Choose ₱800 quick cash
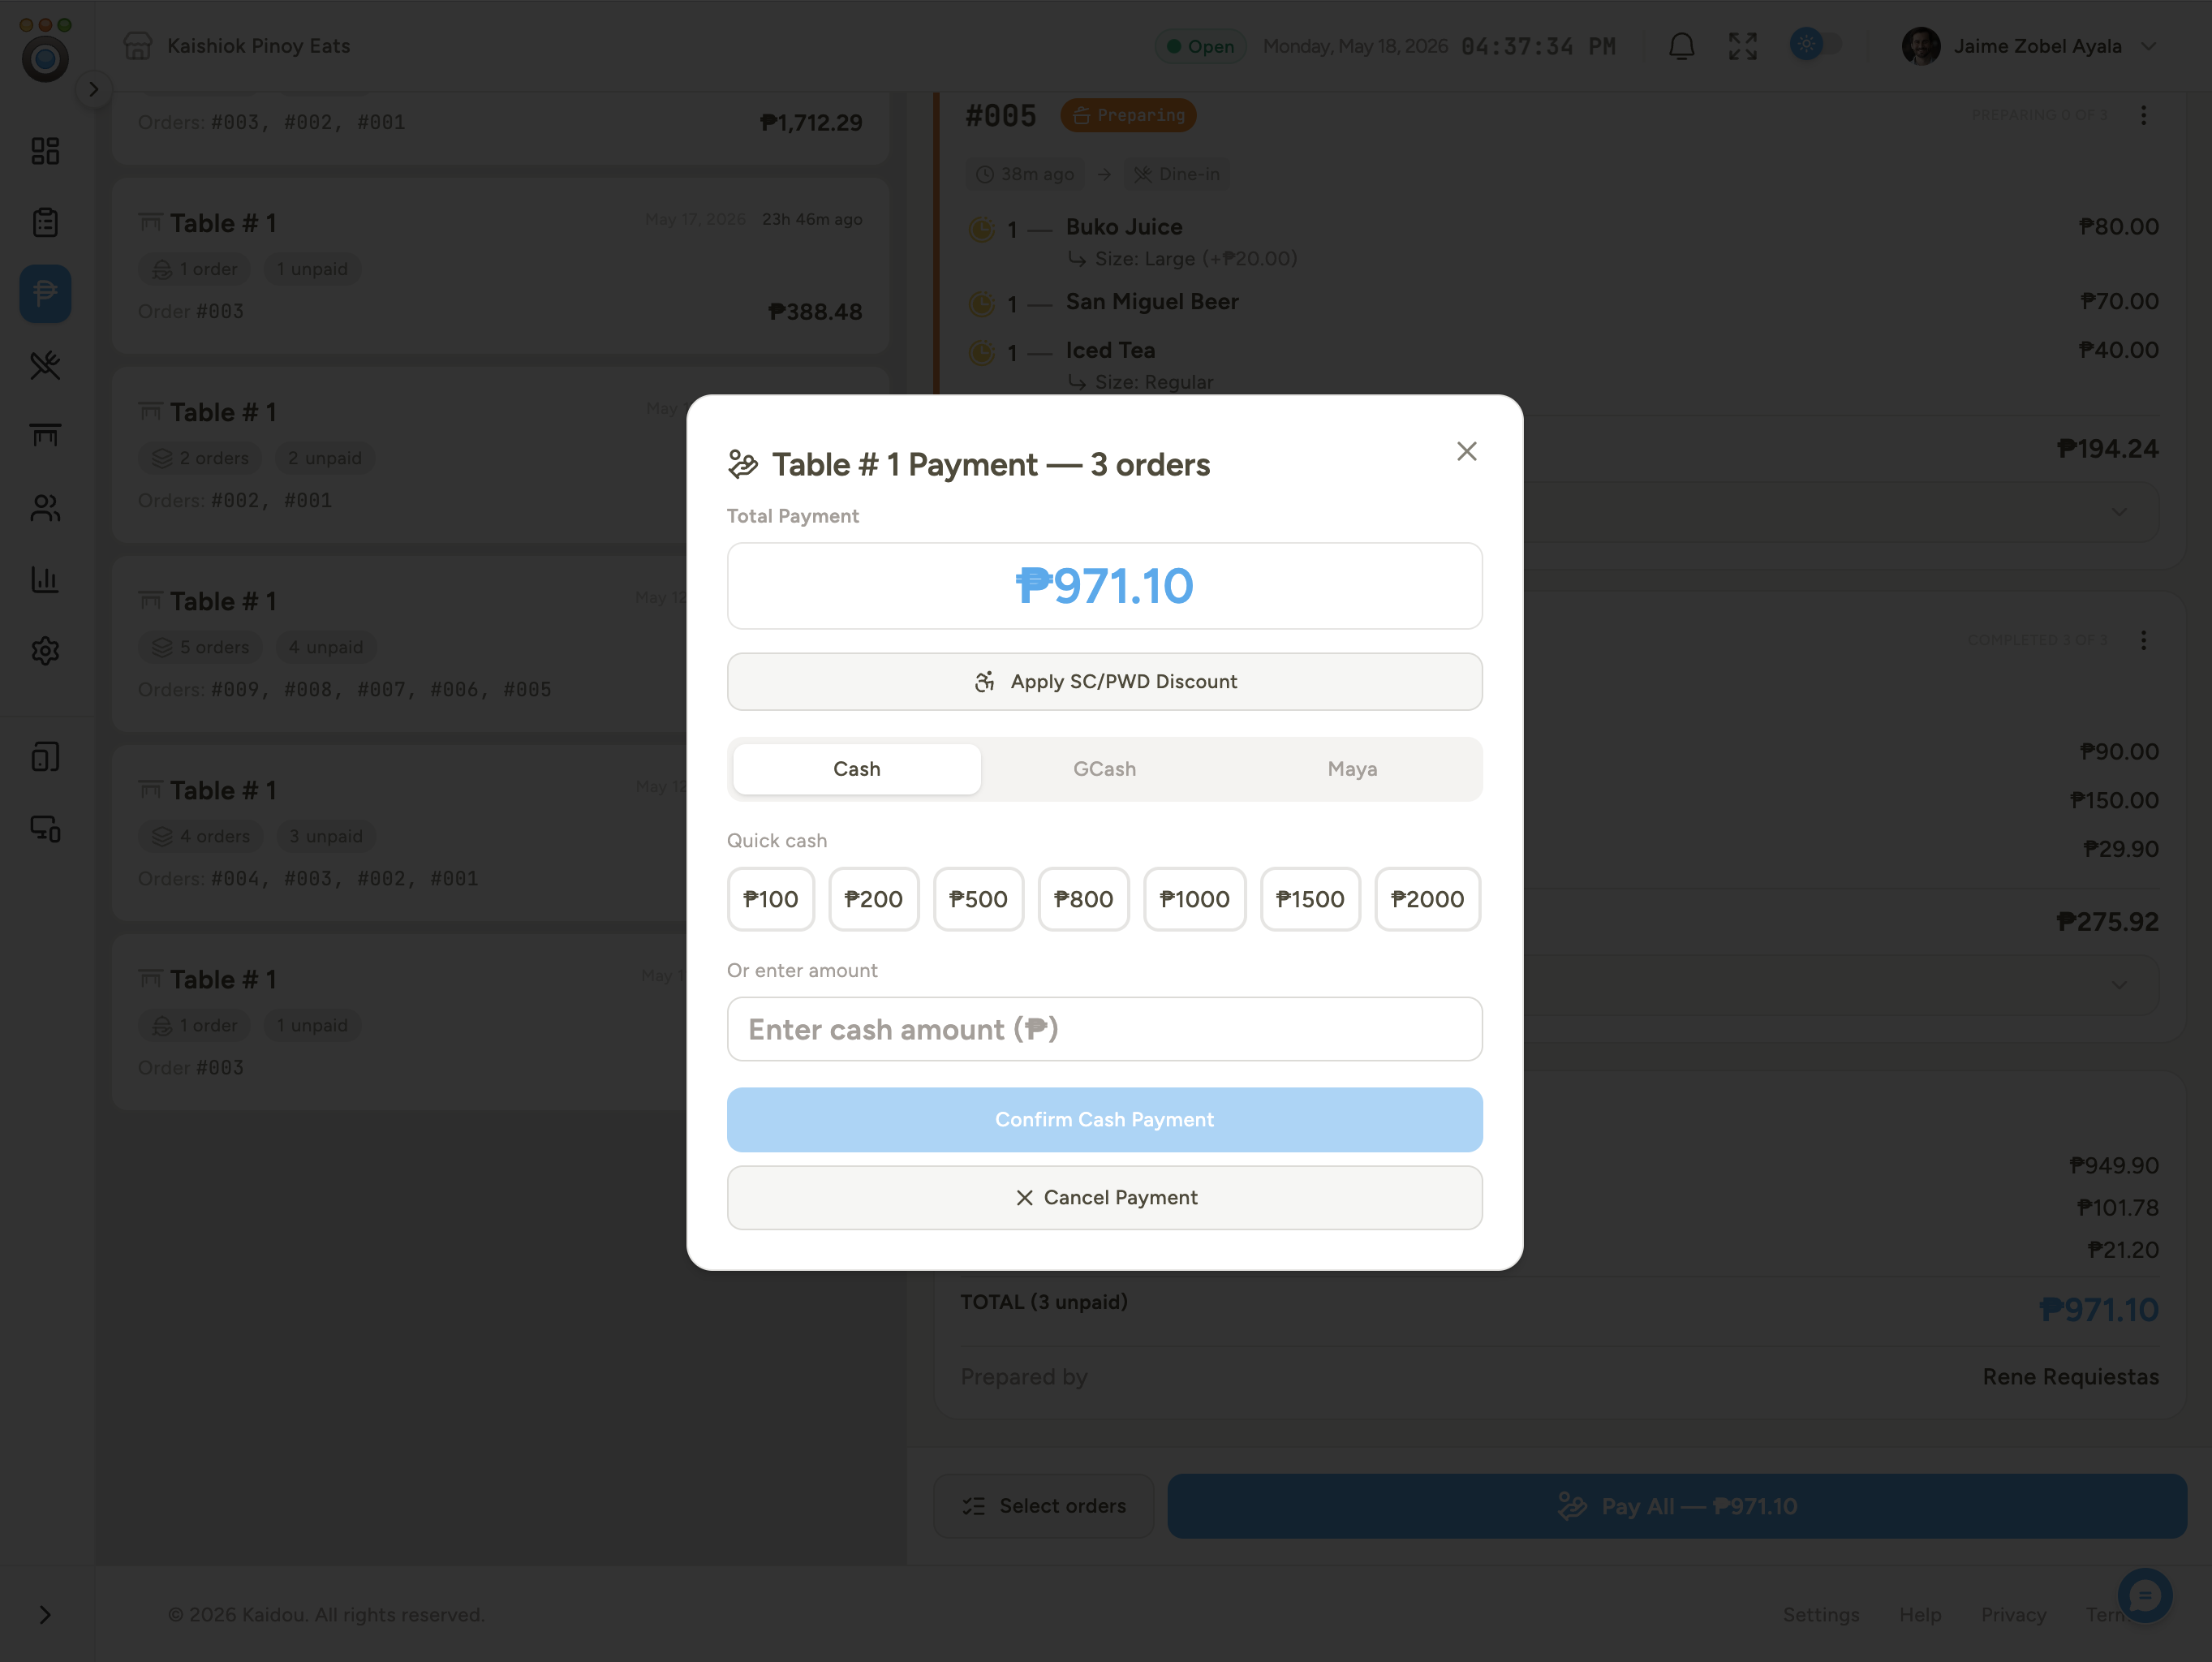Screen dimensions: 2212x1662 point(1083,898)
